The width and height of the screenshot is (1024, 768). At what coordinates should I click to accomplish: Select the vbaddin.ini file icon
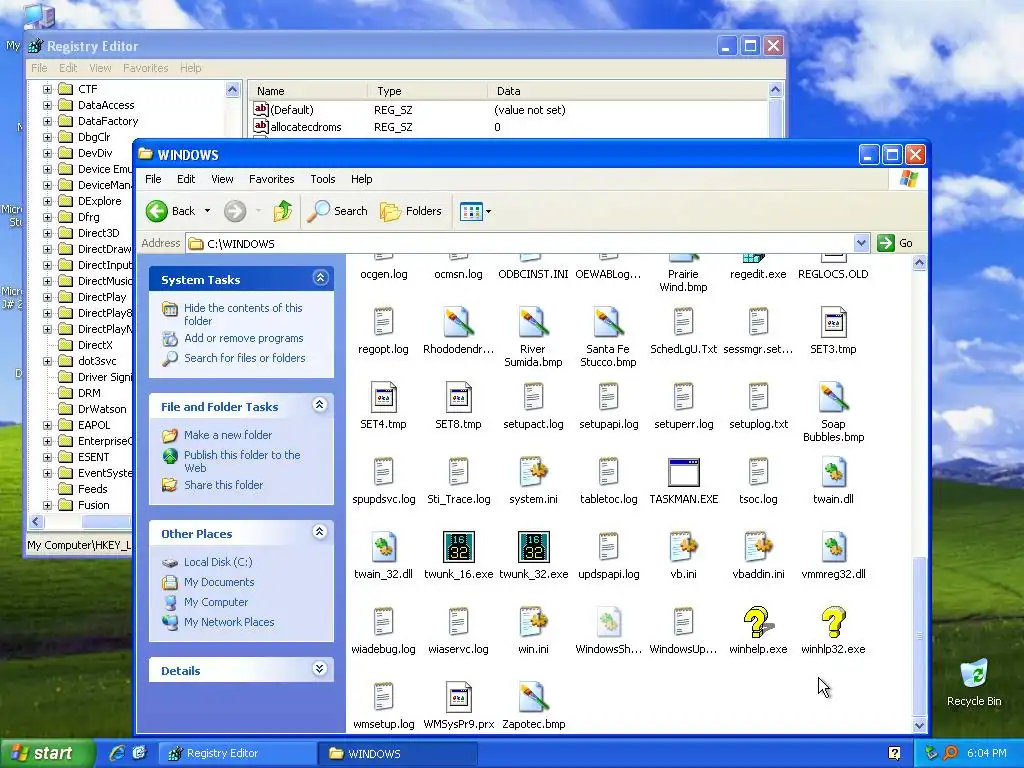click(x=758, y=547)
